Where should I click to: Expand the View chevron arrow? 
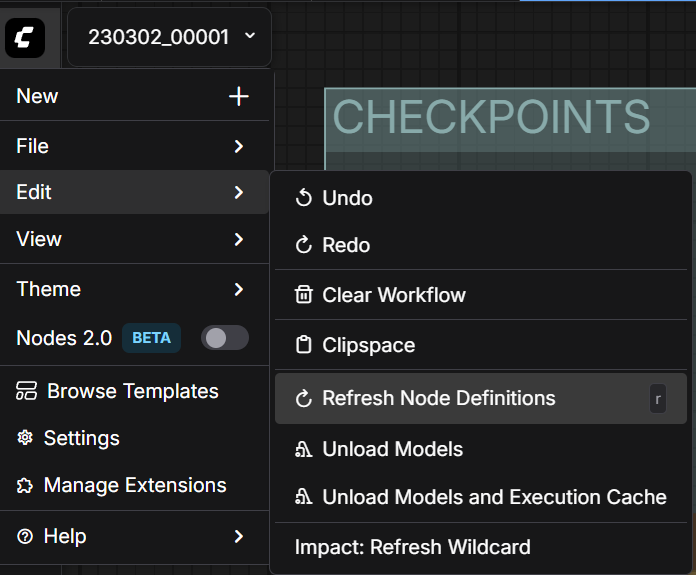239,239
